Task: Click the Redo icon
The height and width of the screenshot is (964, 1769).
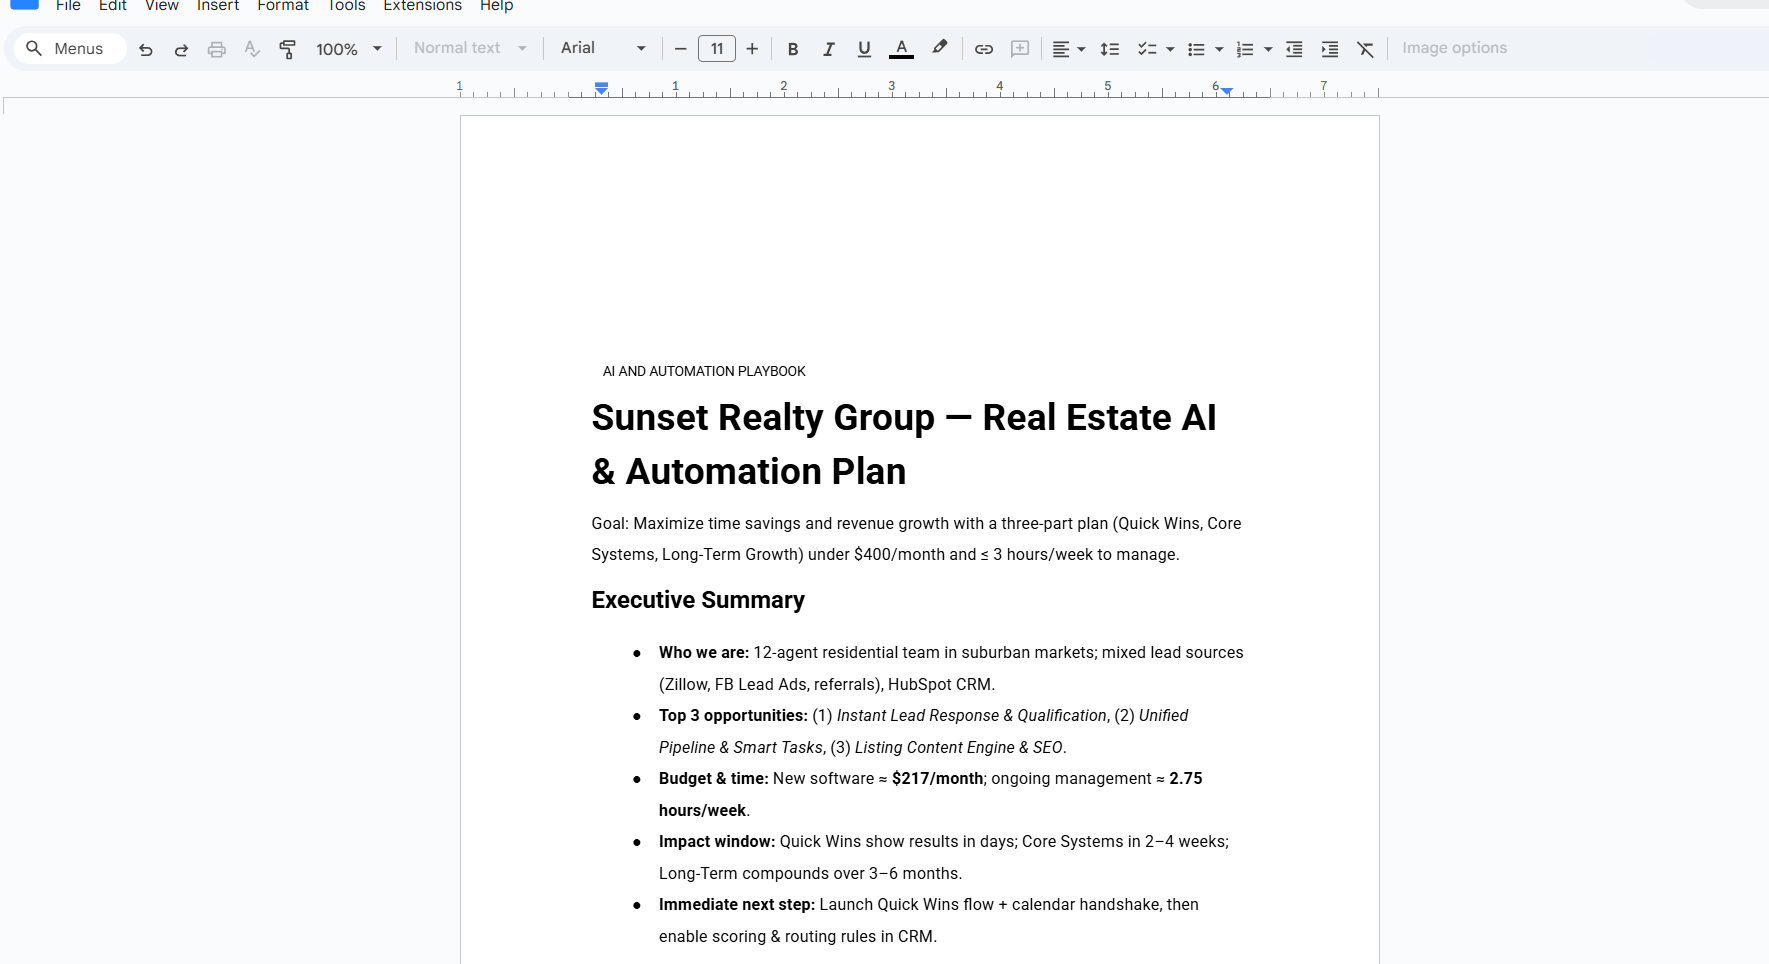Action: tap(181, 49)
